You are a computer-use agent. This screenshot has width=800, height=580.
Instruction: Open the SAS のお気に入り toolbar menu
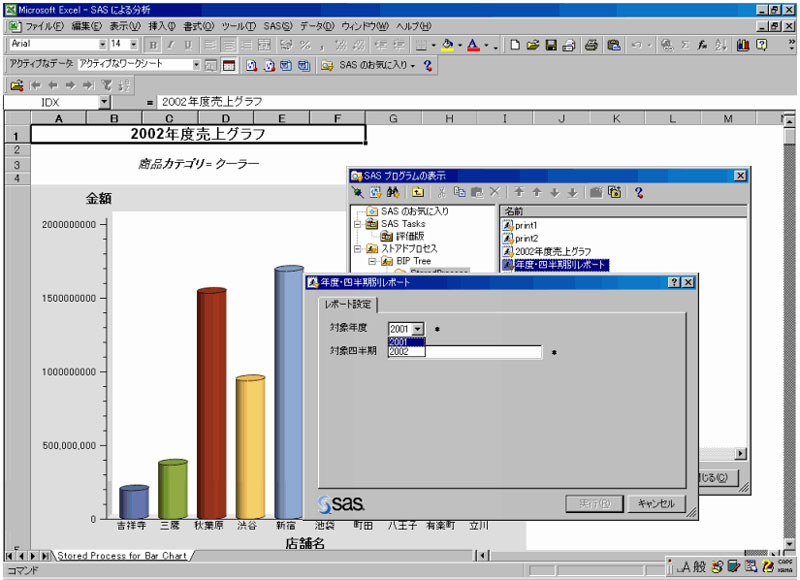click(x=377, y=65)
